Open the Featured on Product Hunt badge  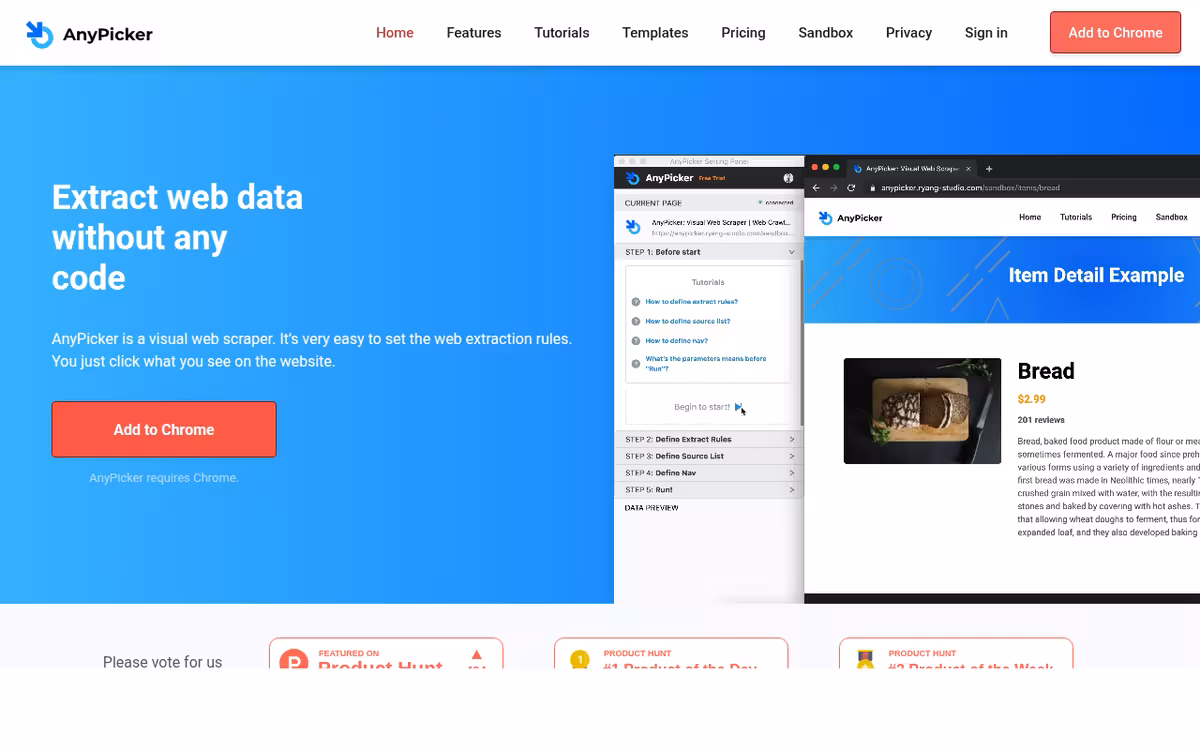pos(386,653)
